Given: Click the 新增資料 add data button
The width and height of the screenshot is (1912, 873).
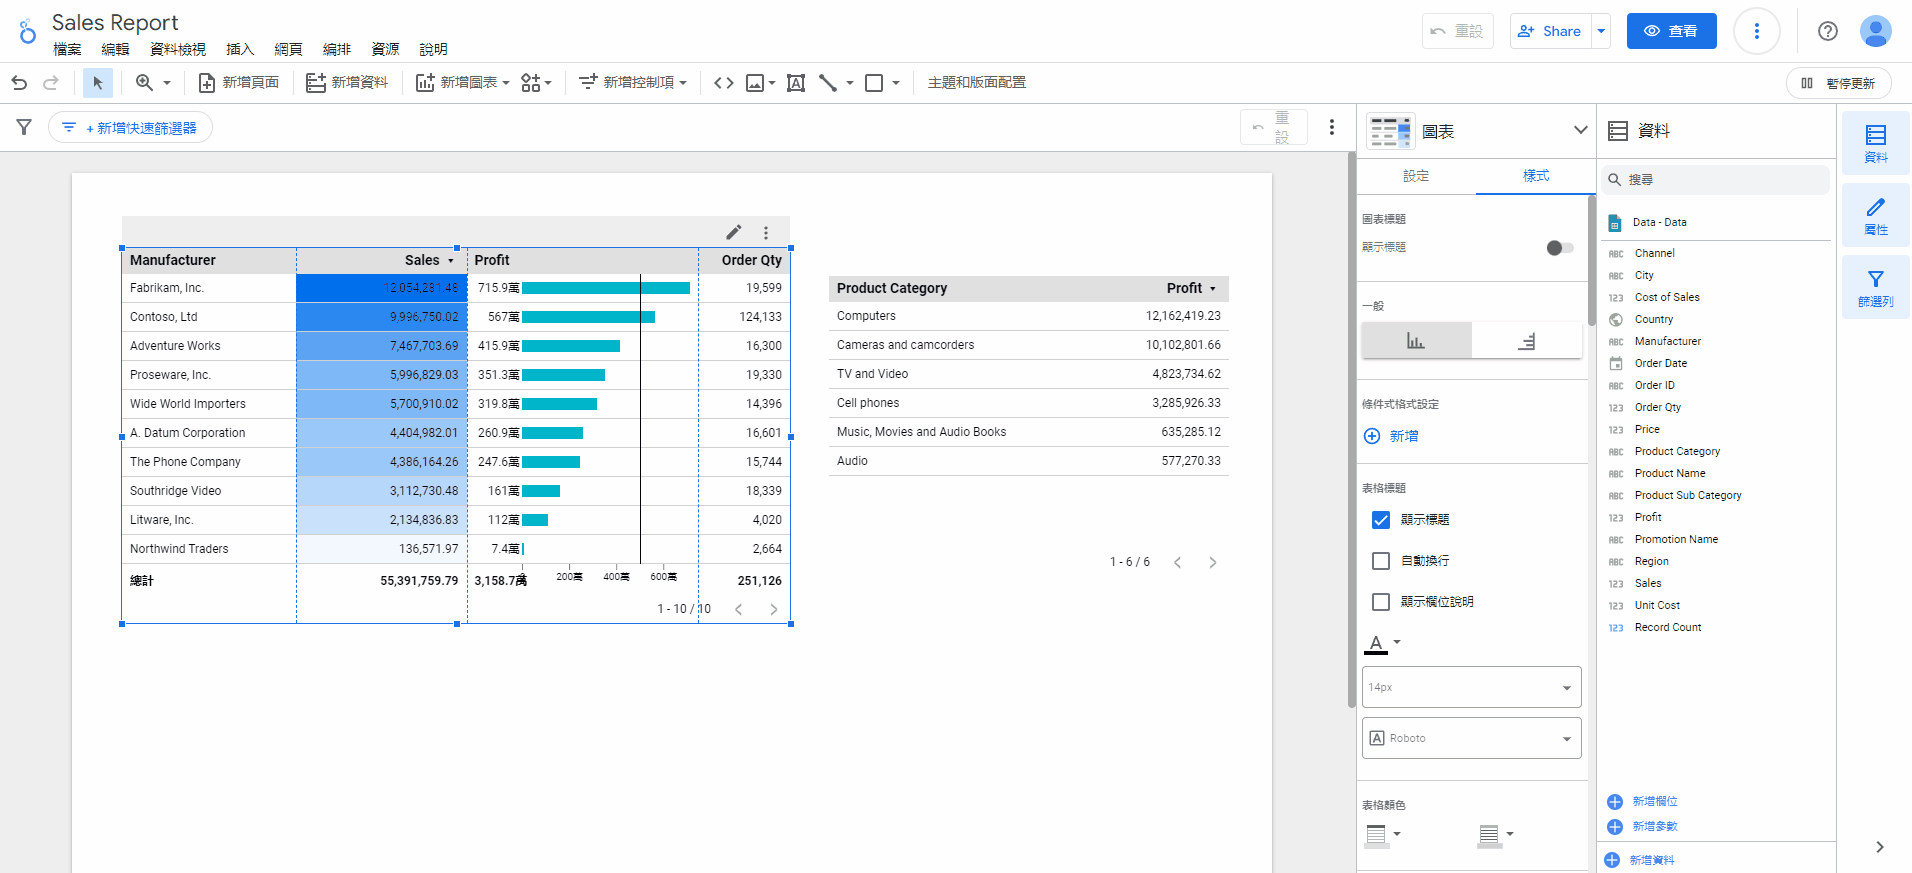Looking at the screenshot, I should [347, 83].
